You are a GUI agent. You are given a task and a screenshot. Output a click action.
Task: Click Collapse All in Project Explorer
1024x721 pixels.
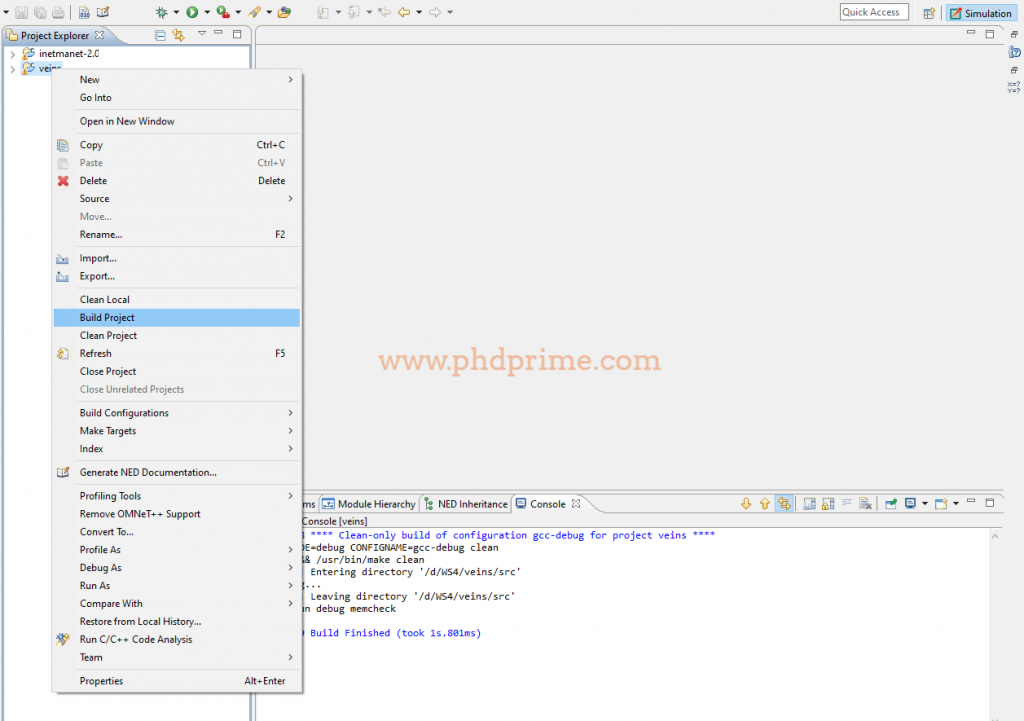(x=160, y=35)
